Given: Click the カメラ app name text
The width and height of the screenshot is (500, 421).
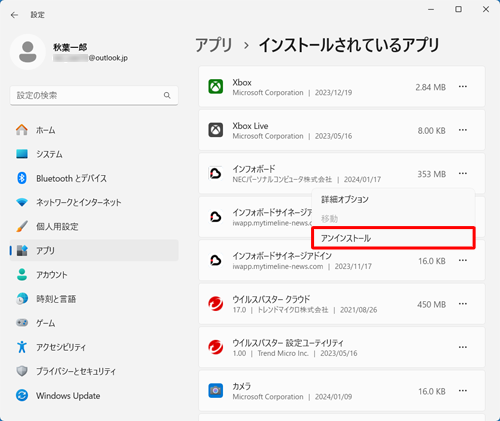Looking at the screenshot, I should (242, 386).
